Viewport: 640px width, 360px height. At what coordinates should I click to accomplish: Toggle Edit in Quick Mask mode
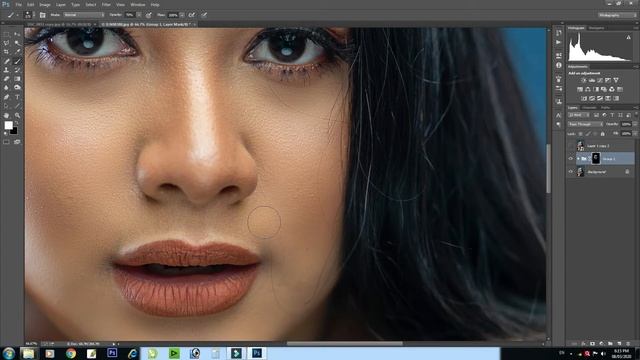click(x=6, y=142)
